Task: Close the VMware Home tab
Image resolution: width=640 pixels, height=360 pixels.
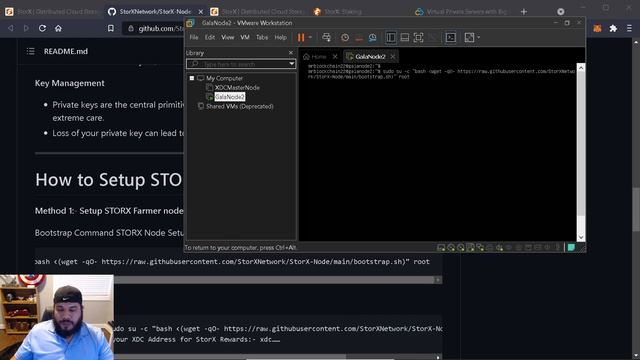Action: click(x=335, y=56)
